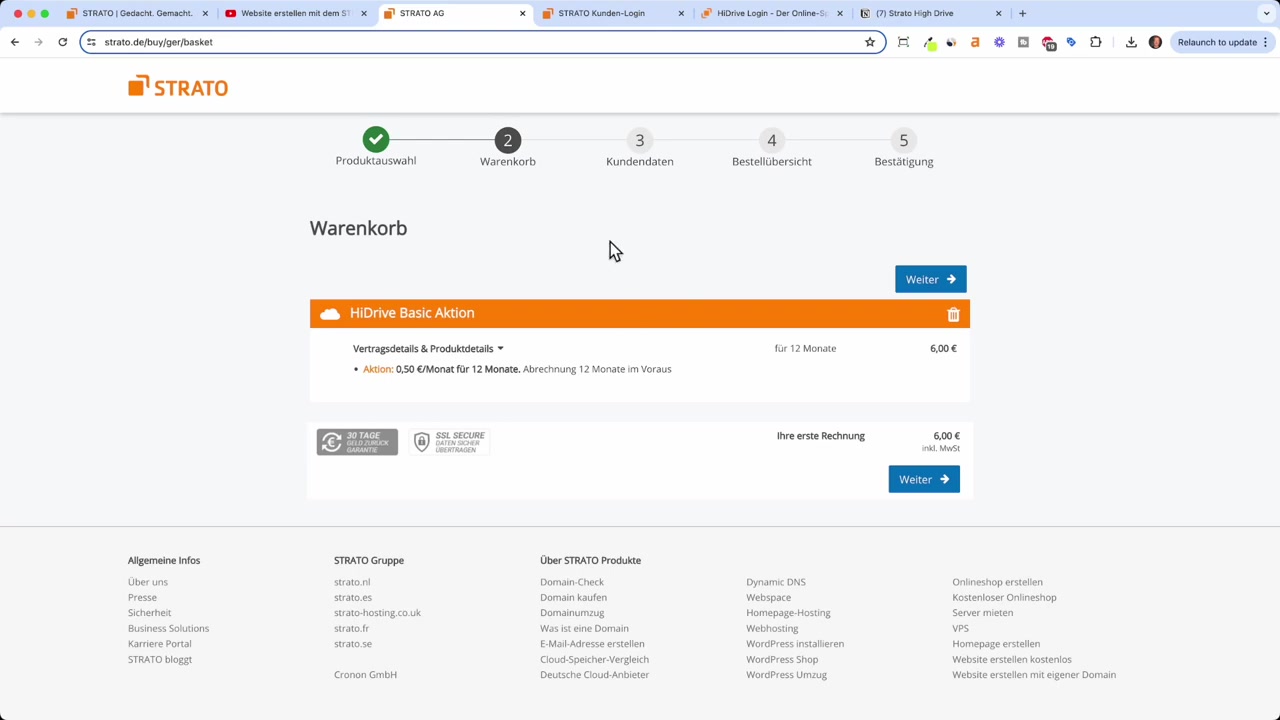Screen dimensions: 1280x720
Task: Click the purple gear-like extension icon
Action: [999, 42]
